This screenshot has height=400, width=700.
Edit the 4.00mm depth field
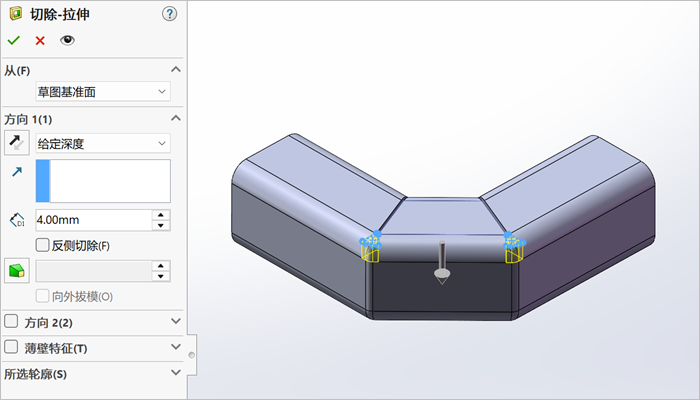[94, 220]
